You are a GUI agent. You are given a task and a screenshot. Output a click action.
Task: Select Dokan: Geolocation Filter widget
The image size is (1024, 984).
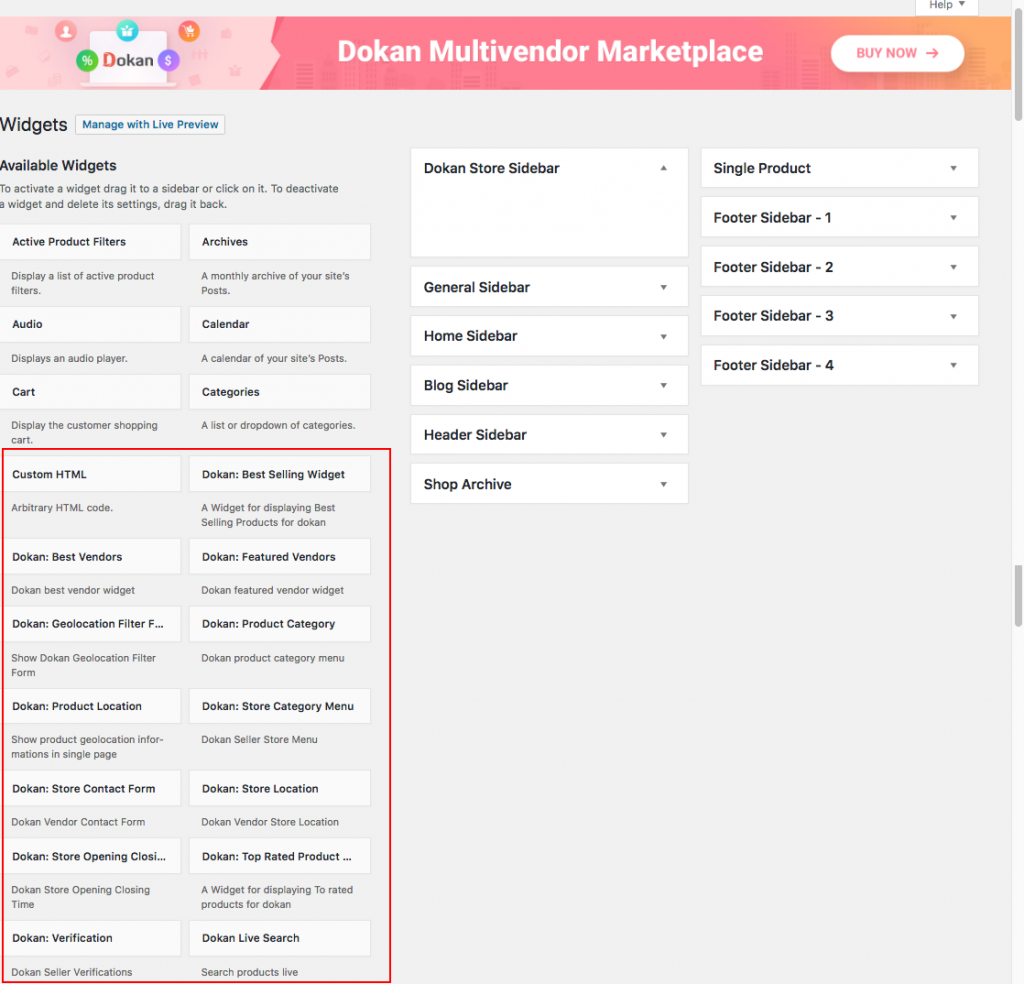point(90,624)
